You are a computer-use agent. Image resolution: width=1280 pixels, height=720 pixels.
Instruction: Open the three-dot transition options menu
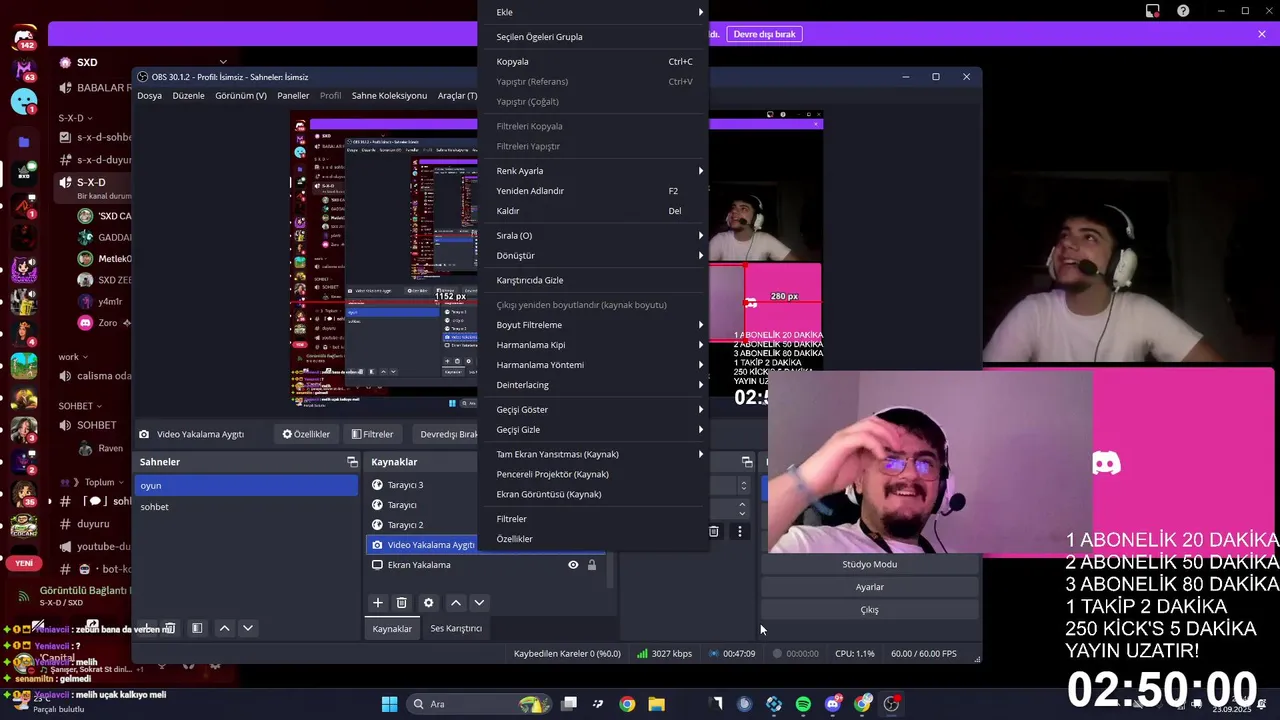coord(740,531)
